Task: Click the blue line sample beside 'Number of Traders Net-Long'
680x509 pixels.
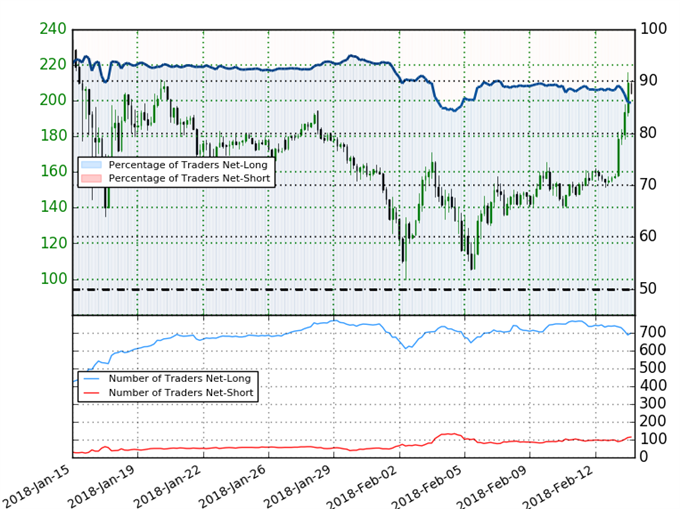Action: (x=91, y=378)
